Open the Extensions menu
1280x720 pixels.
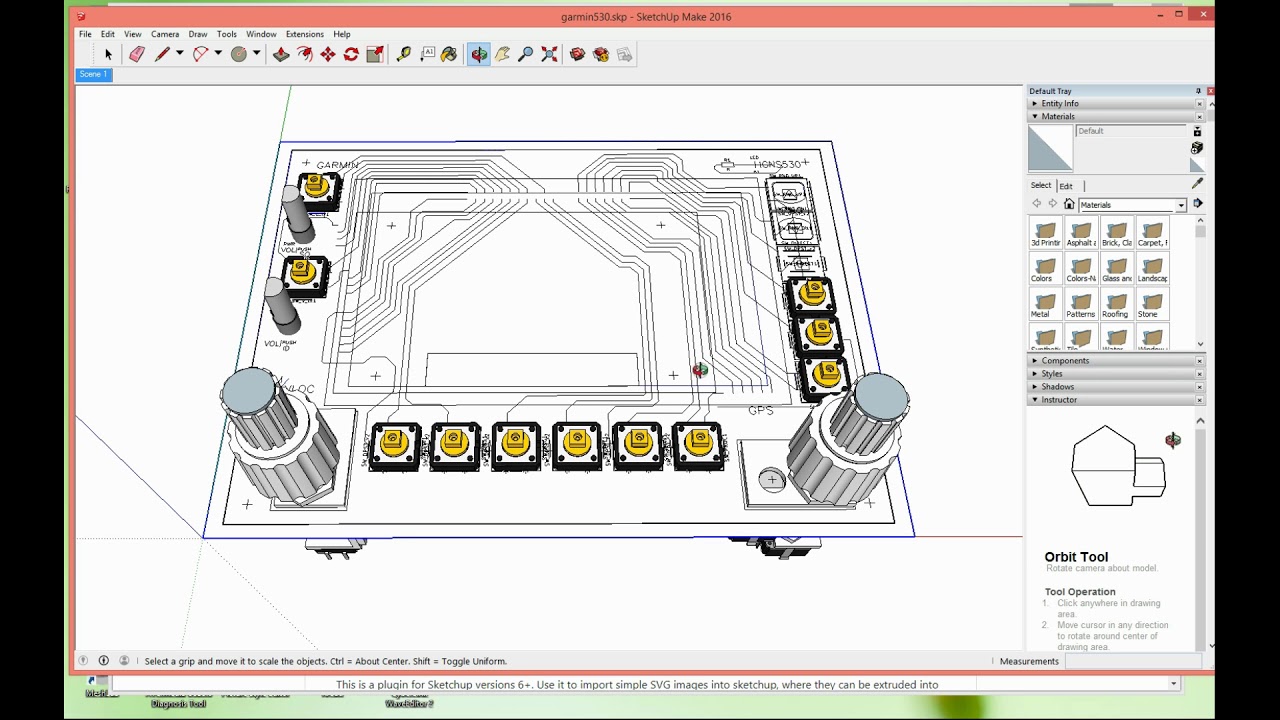point(304,34)
